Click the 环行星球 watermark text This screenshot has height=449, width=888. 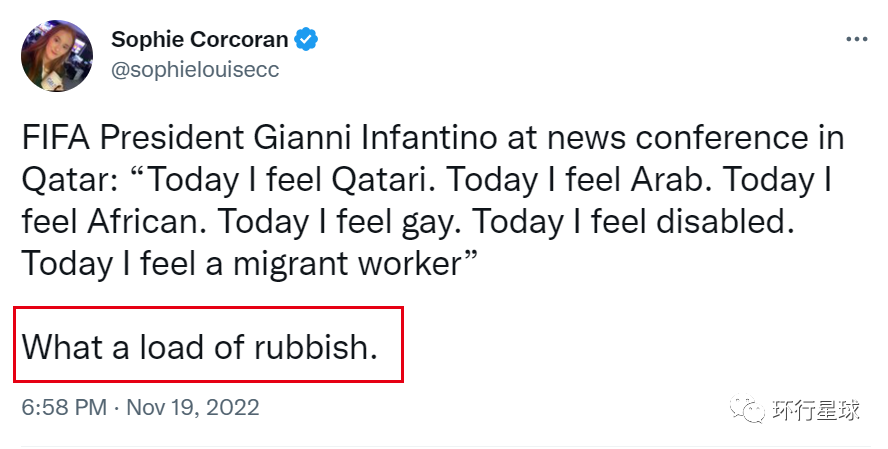816,410
